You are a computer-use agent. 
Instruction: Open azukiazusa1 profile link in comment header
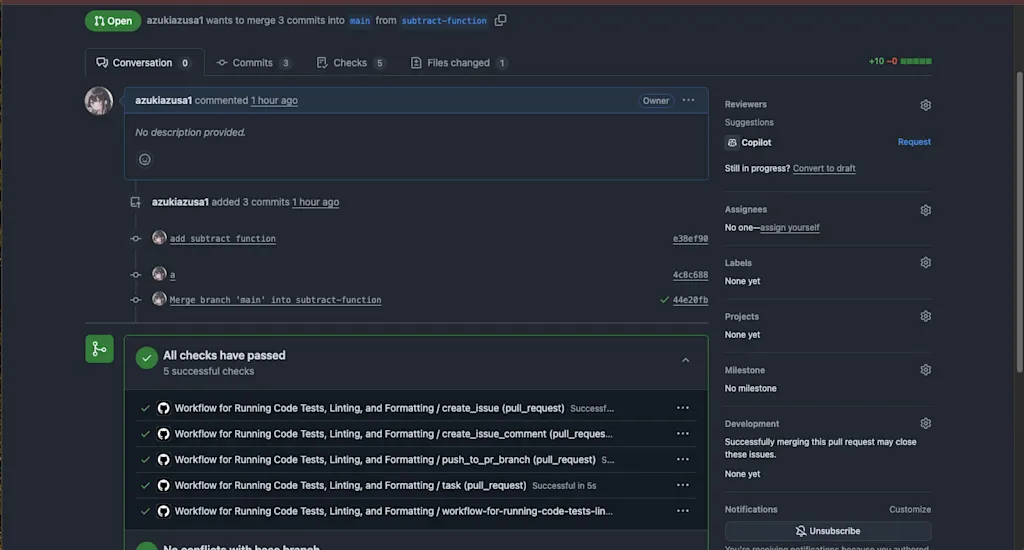pos(163,101)
